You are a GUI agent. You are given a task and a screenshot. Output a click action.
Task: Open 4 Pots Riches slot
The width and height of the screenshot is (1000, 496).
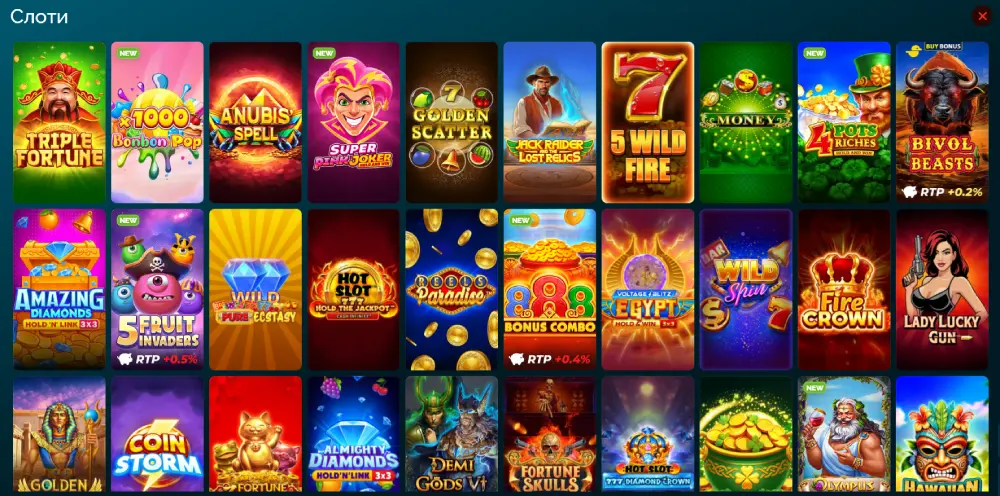[x=844, y=122]
